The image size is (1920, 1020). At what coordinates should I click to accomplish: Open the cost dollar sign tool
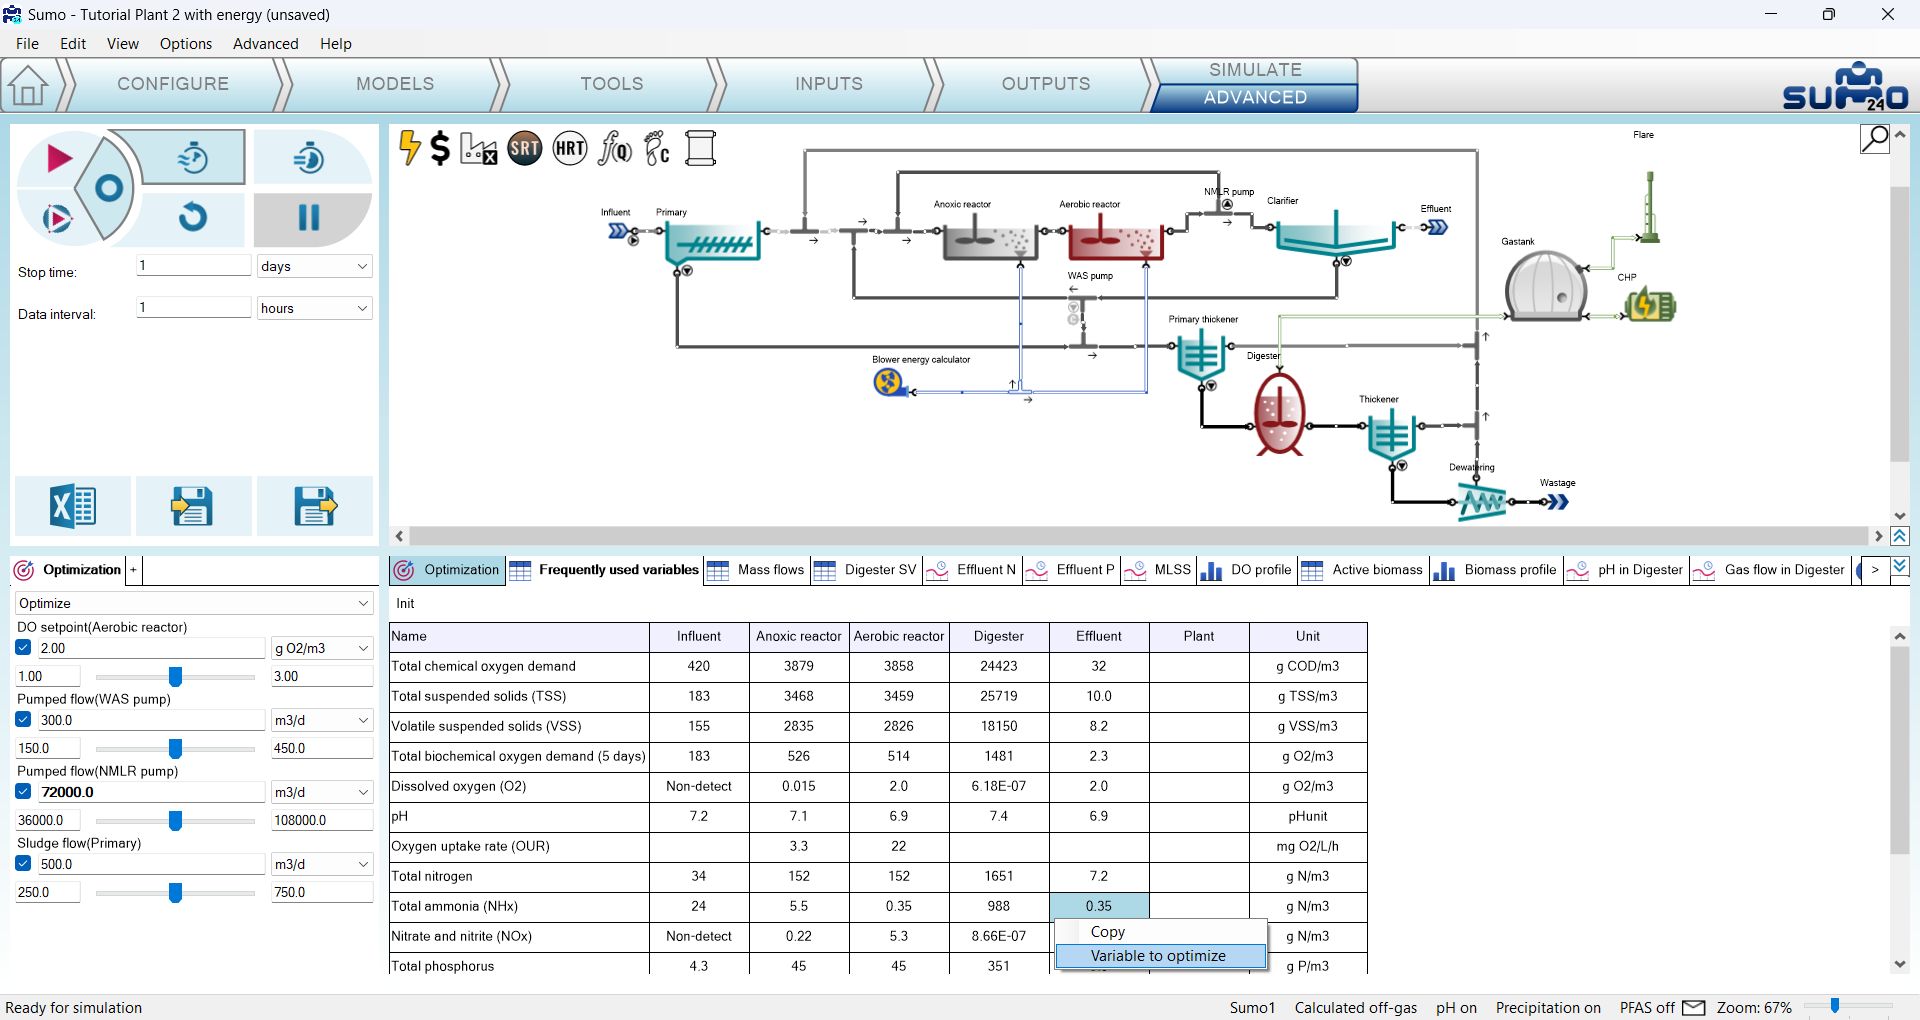pyautogui.click(x=440, y=149)
